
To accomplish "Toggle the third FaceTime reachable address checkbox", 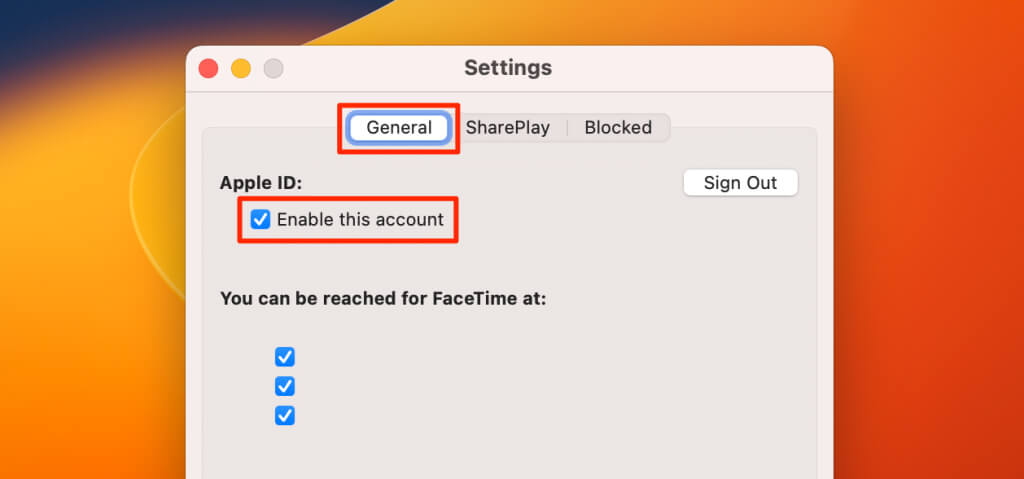I will tap(285, 416).
